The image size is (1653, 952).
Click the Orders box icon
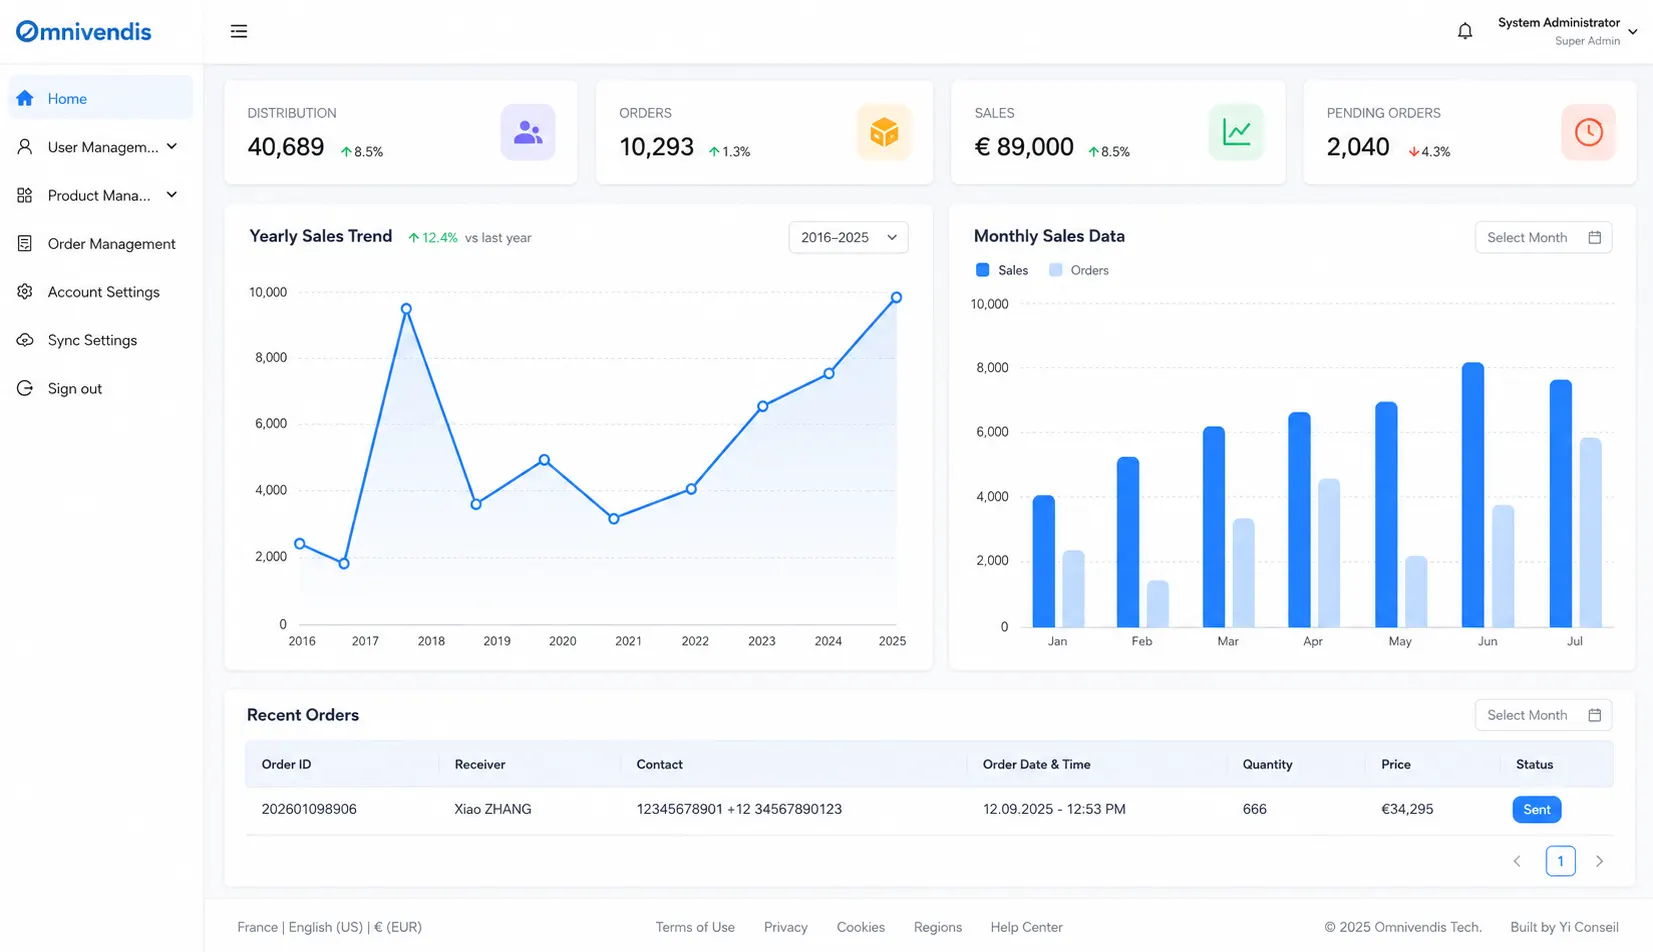tap(884, 132)
